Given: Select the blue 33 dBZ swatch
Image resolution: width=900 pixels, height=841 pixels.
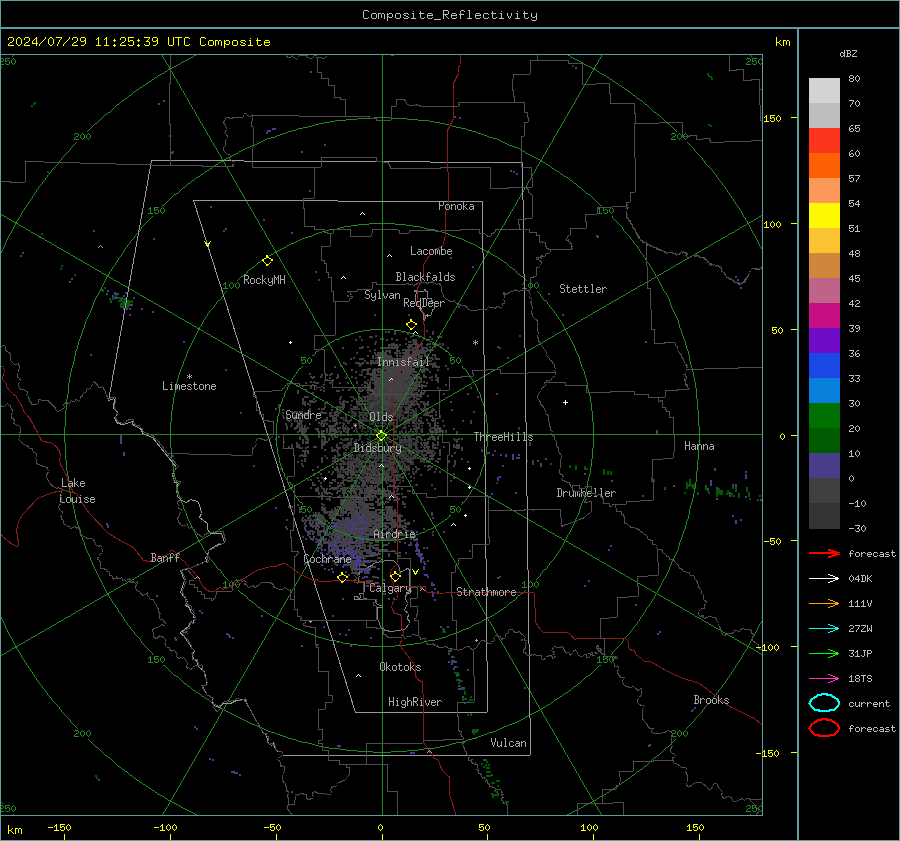Looking at the screenshot, I should click(x=824, y=365).
